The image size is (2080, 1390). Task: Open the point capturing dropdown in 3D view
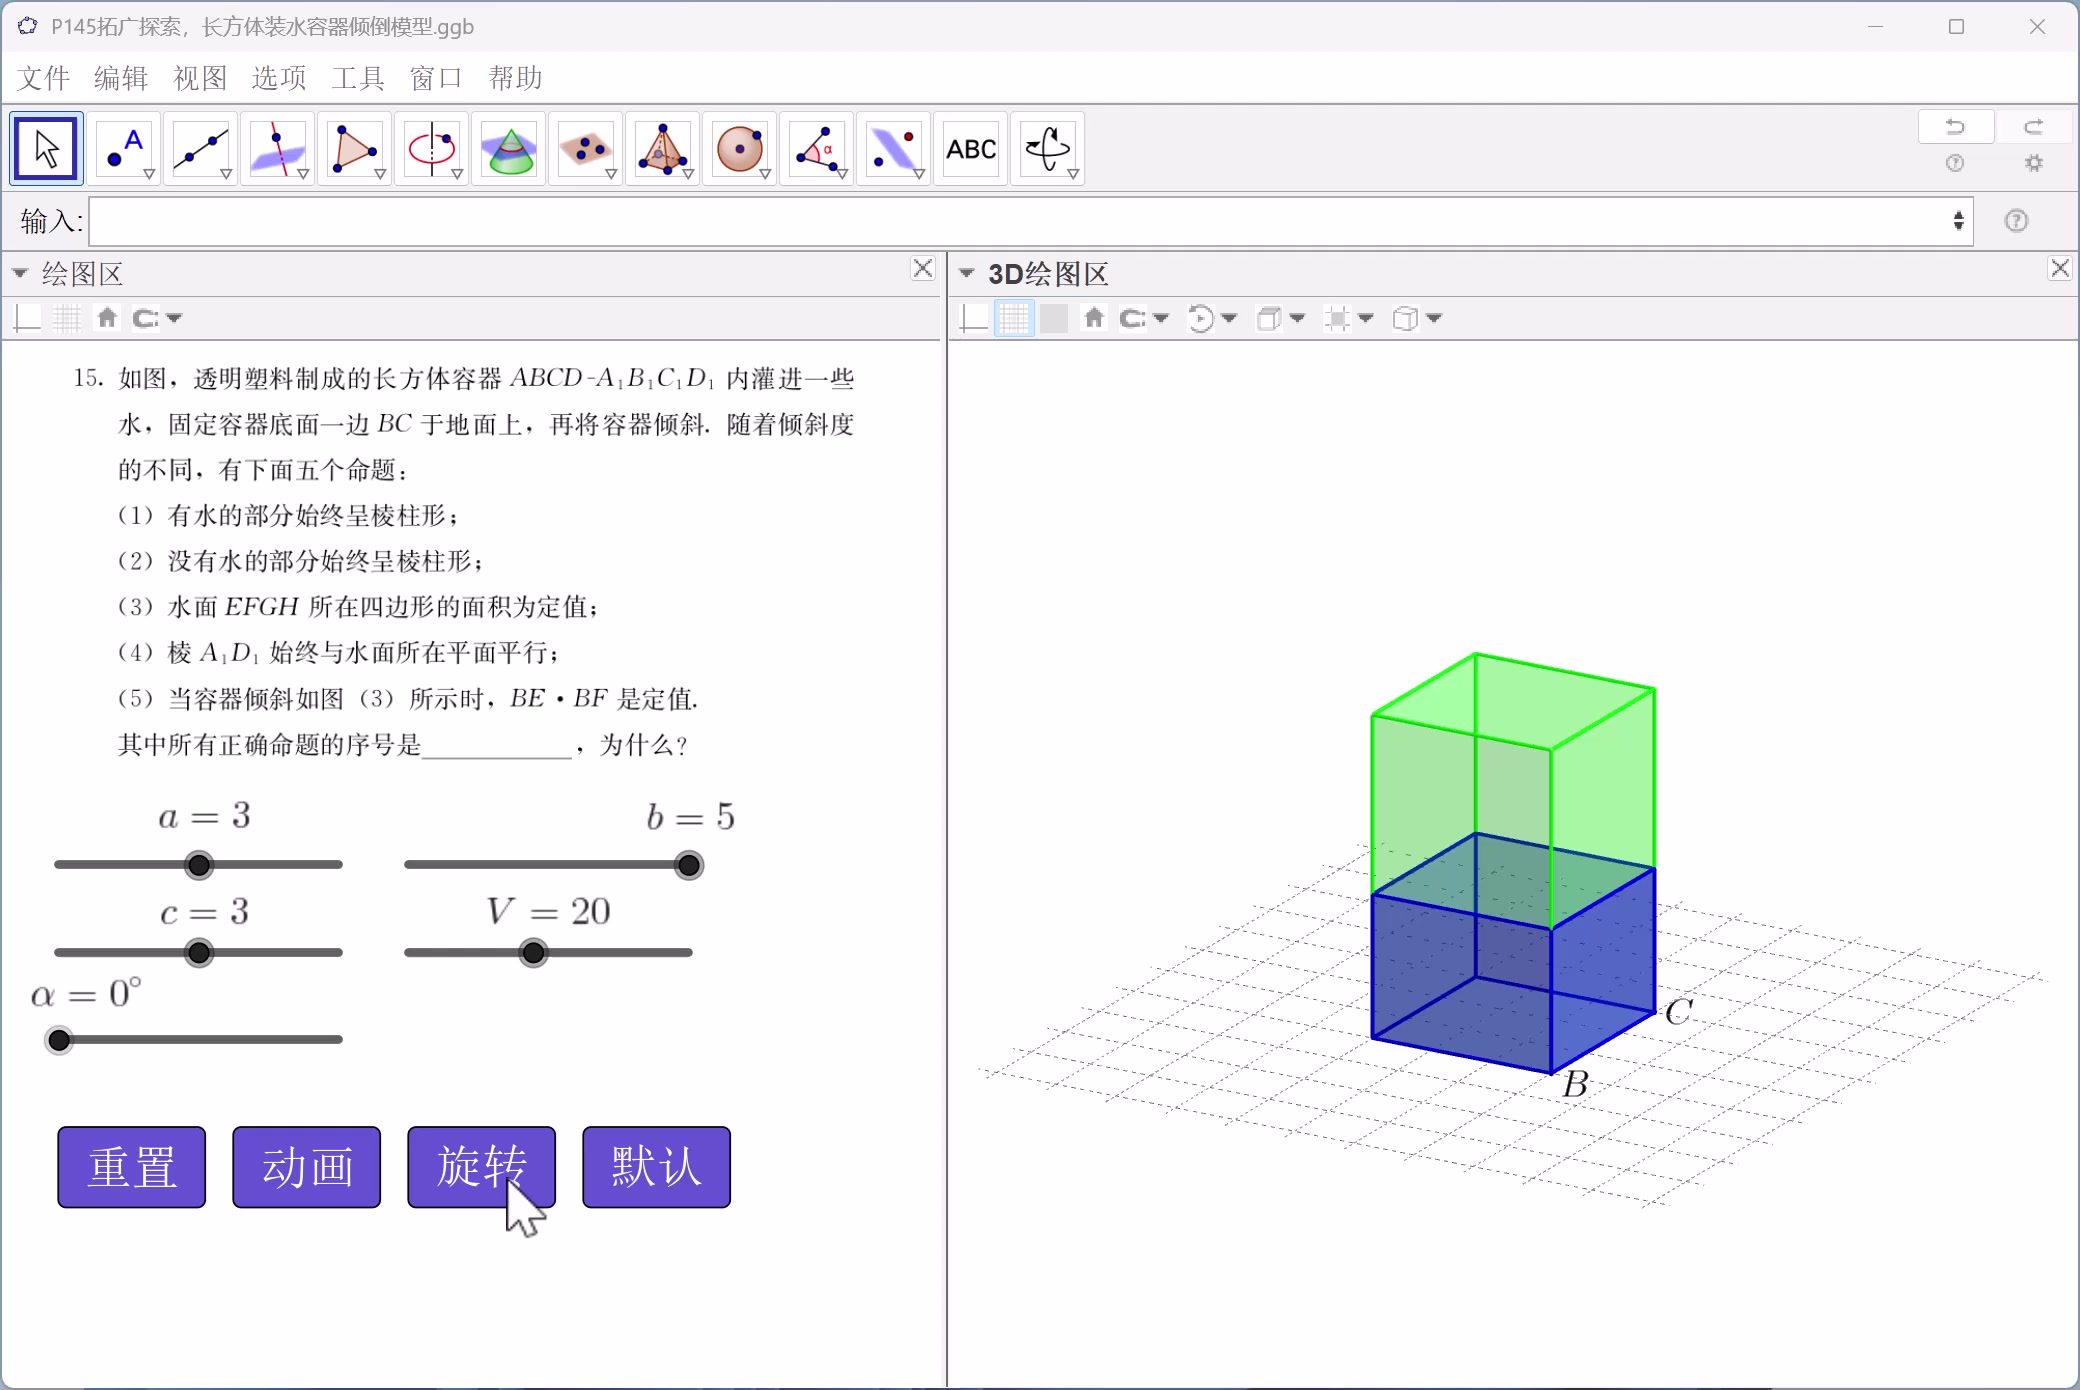(x=1160, y=318)
